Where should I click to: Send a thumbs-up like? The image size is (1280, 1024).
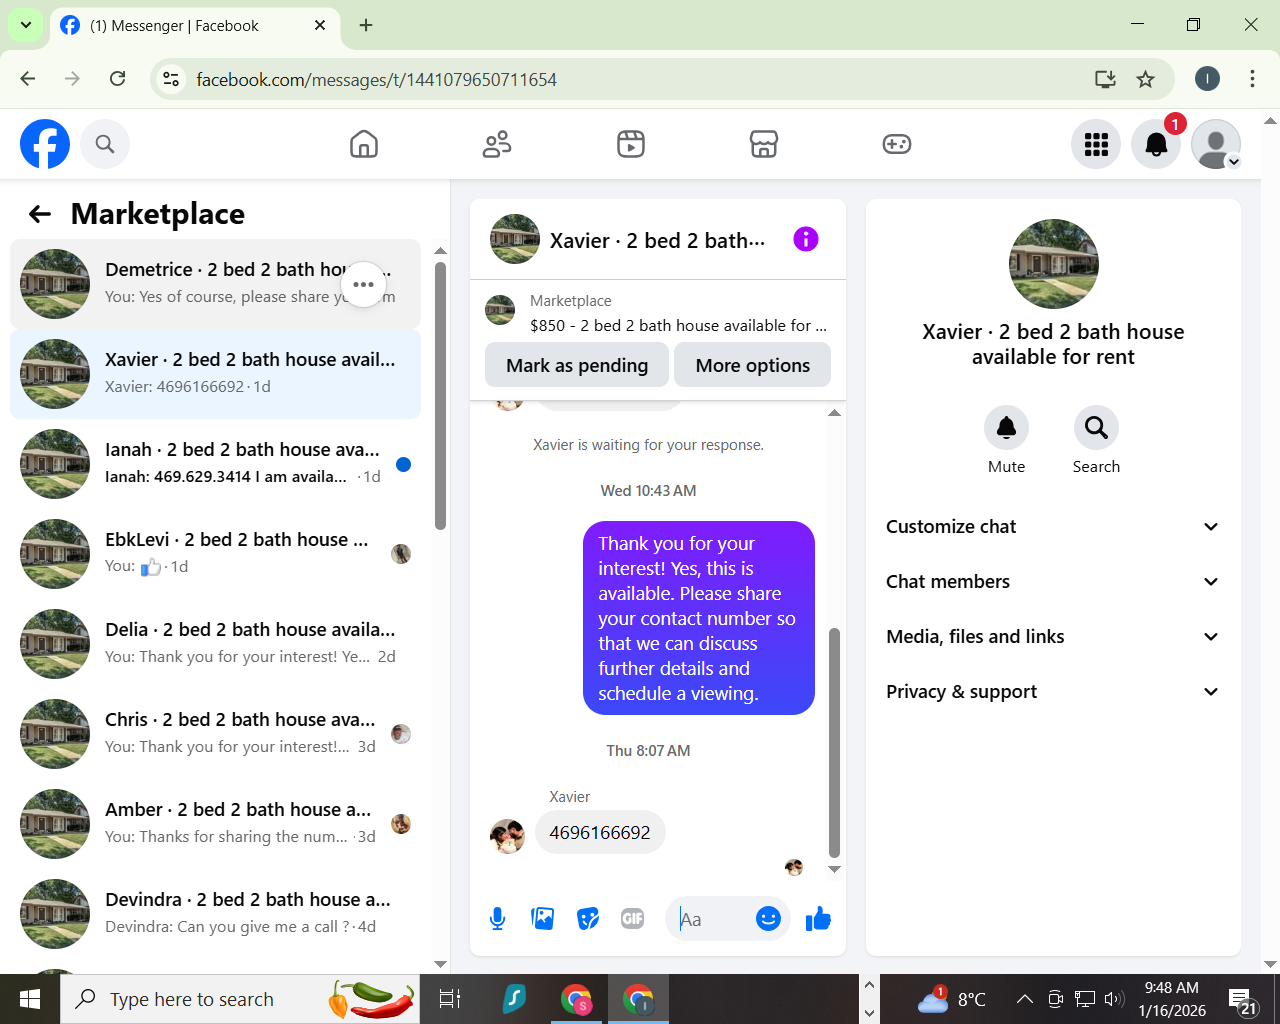coord(818,918)
